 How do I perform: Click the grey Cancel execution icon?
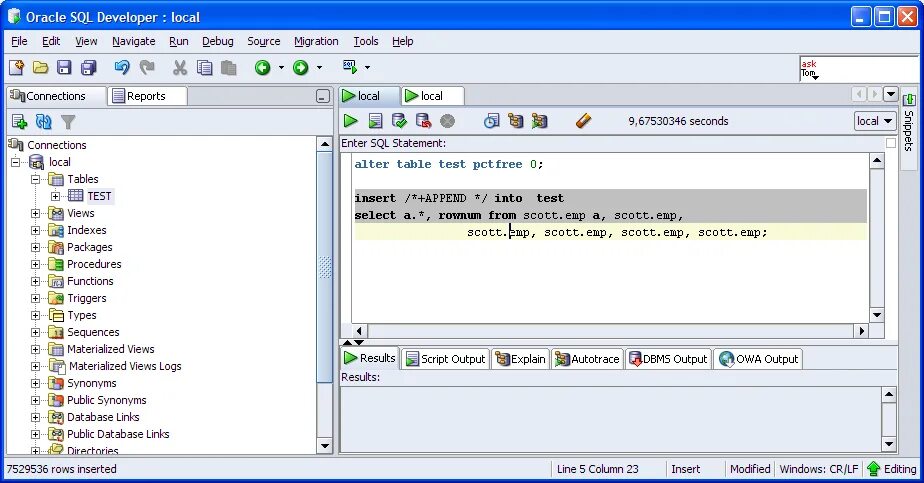point(448,121)
